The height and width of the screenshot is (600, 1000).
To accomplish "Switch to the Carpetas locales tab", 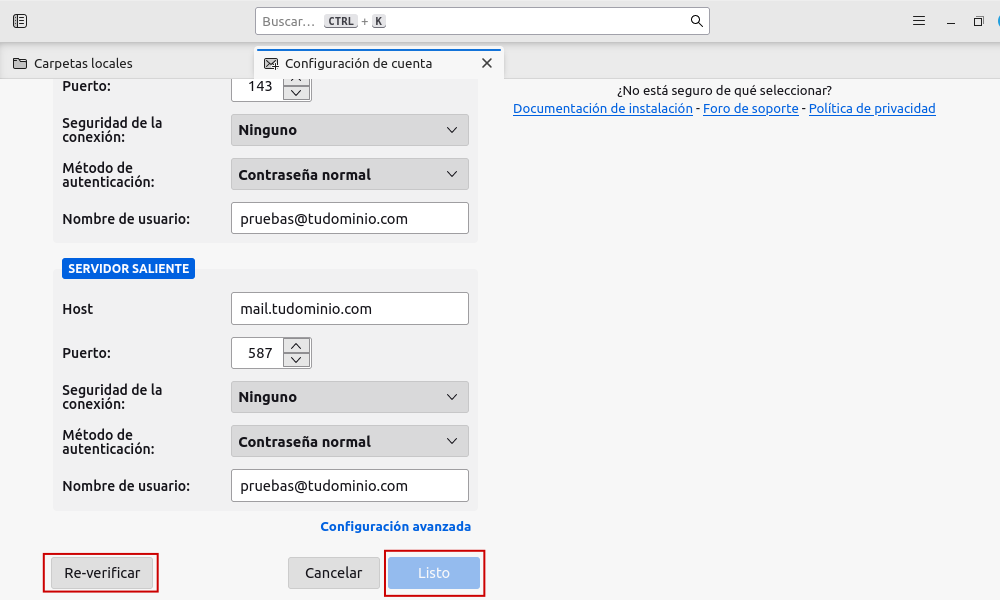I will tap(83, 63).
